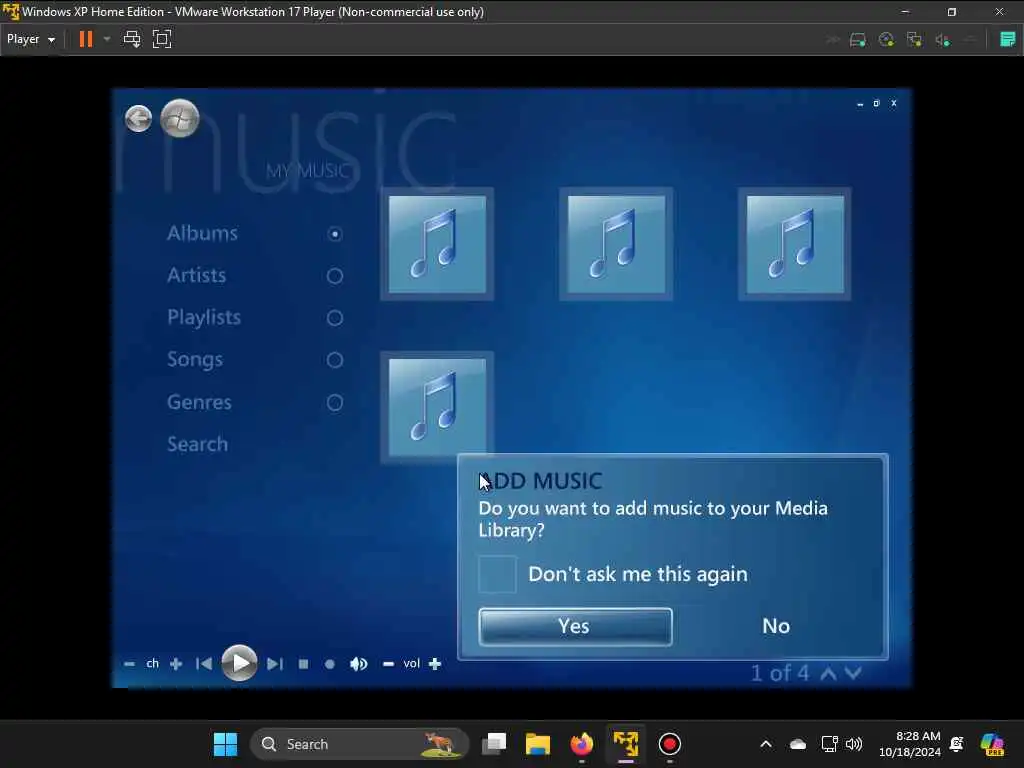
Task: Pause the virtual machine
Action: [86, 39]
